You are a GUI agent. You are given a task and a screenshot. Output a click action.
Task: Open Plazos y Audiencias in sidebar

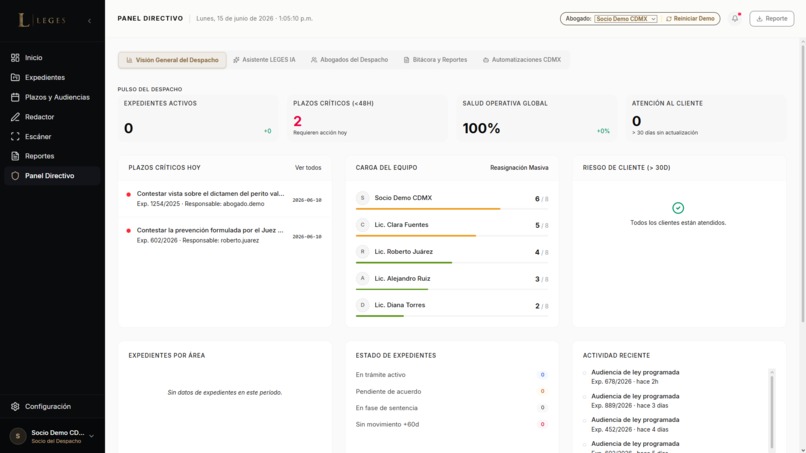(52, 97)
